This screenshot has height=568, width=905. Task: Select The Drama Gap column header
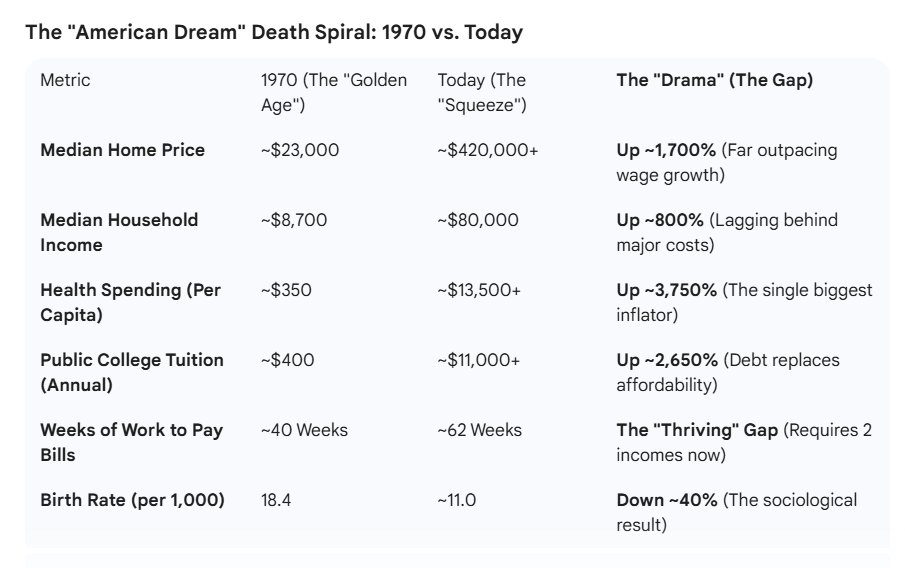tap(715, 80)
